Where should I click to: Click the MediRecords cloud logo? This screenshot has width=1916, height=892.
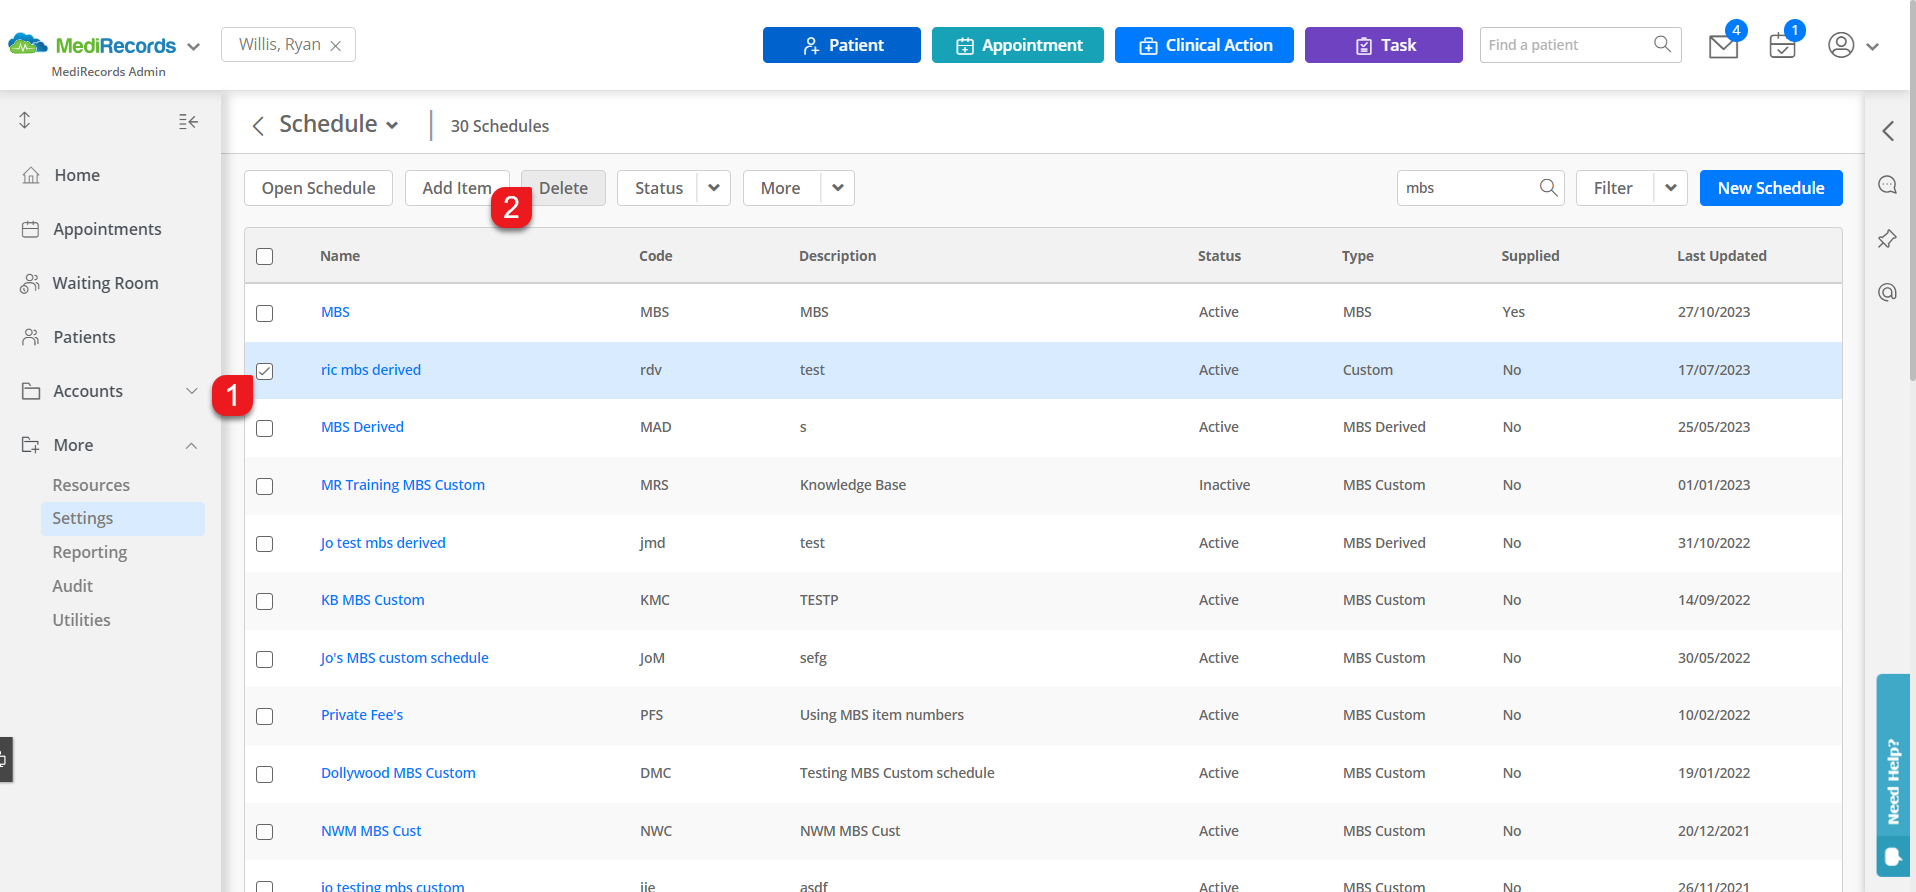28,44
